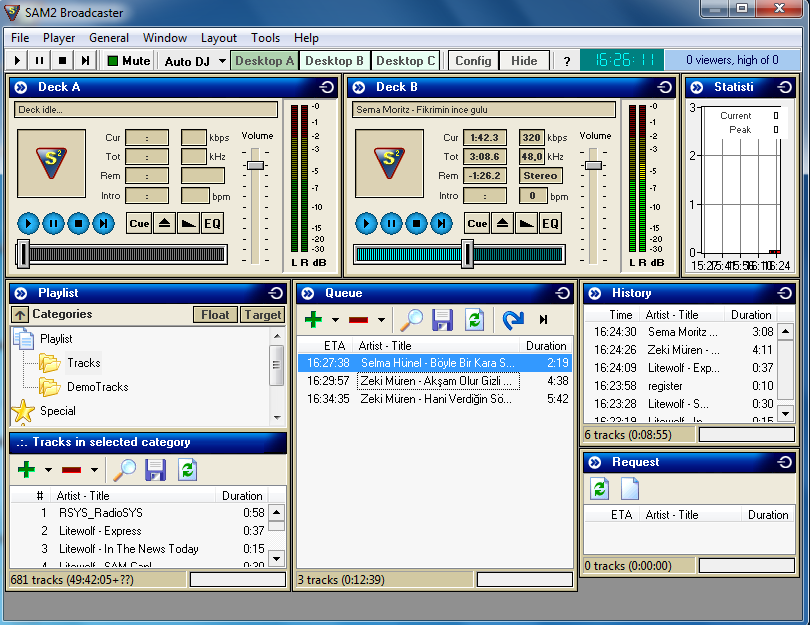Viewport: 810px width, 625px height.
Task: Click the skip icon in Queue toolbar
Action: tap(543, 320)
